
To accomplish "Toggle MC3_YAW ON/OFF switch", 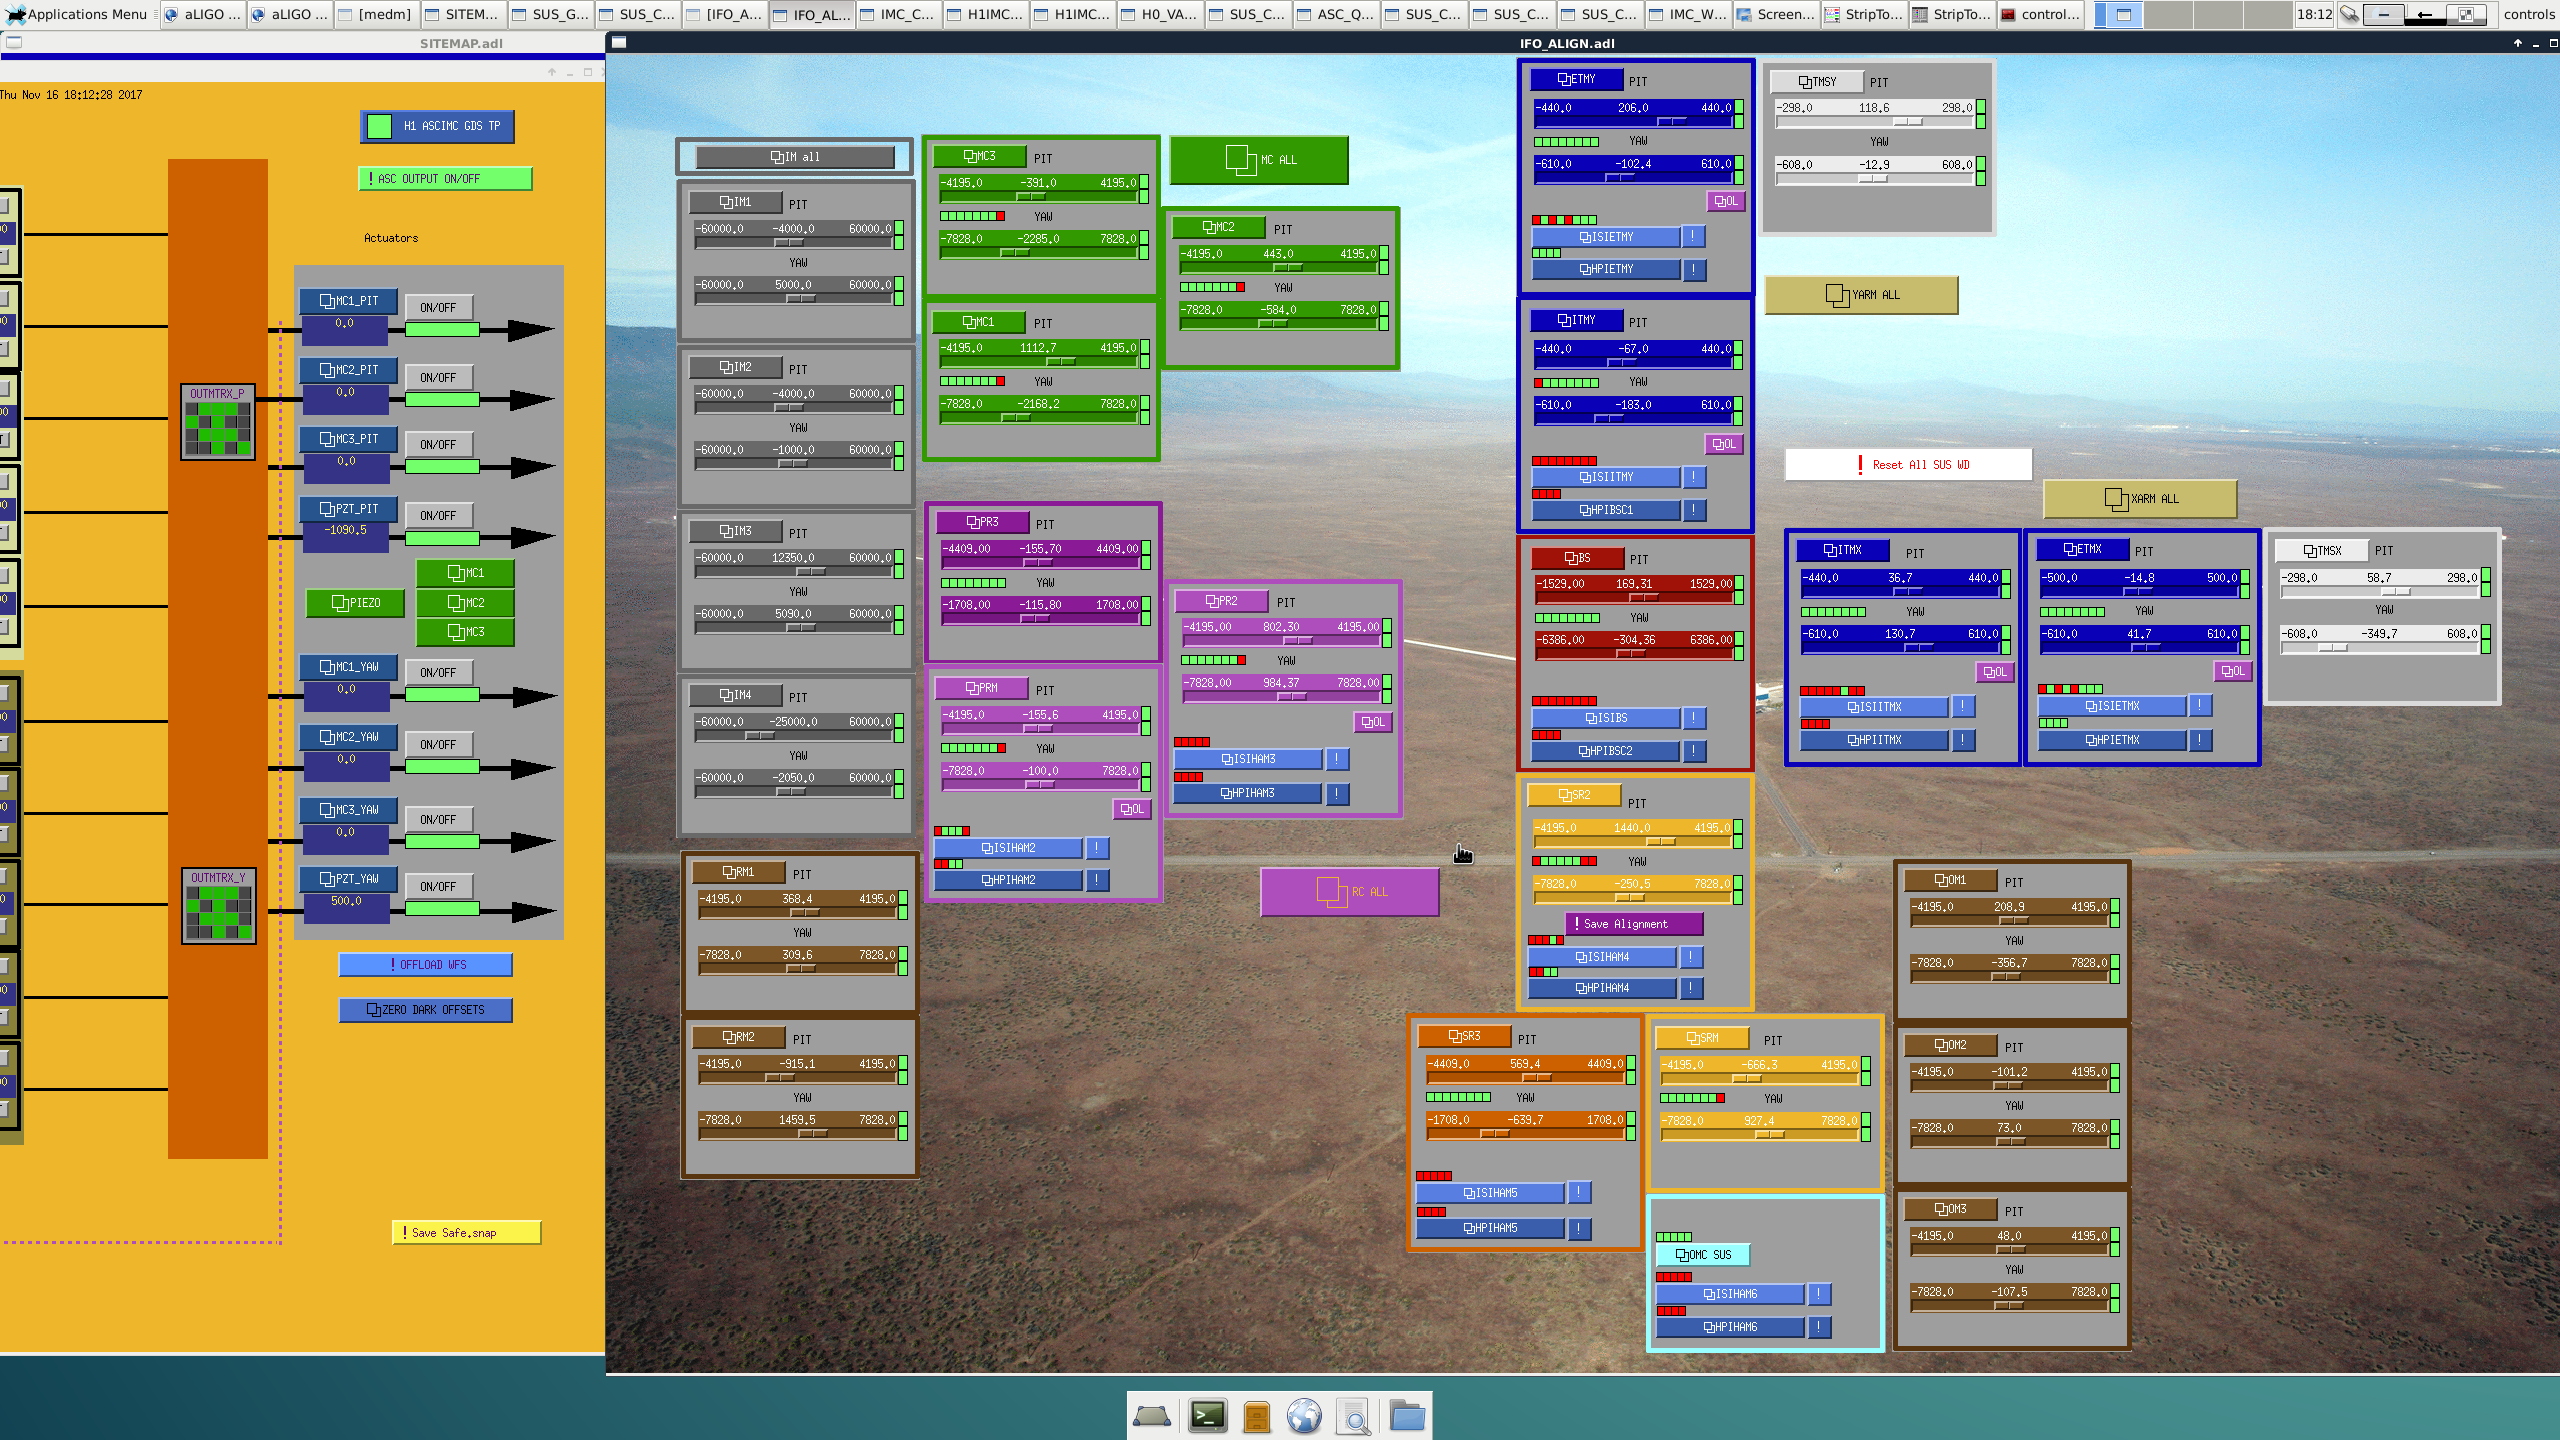I will (x=438, y=820).
